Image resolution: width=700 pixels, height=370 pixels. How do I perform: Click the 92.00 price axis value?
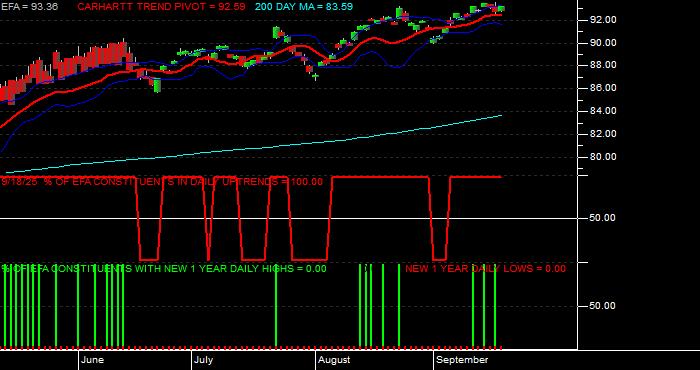pos(603,20)
